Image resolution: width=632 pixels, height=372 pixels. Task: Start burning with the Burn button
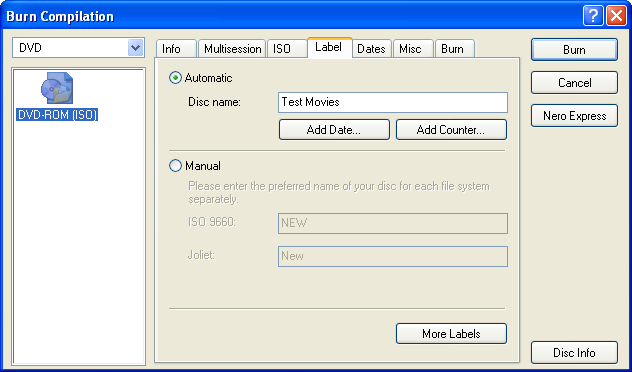pos(574,50)
